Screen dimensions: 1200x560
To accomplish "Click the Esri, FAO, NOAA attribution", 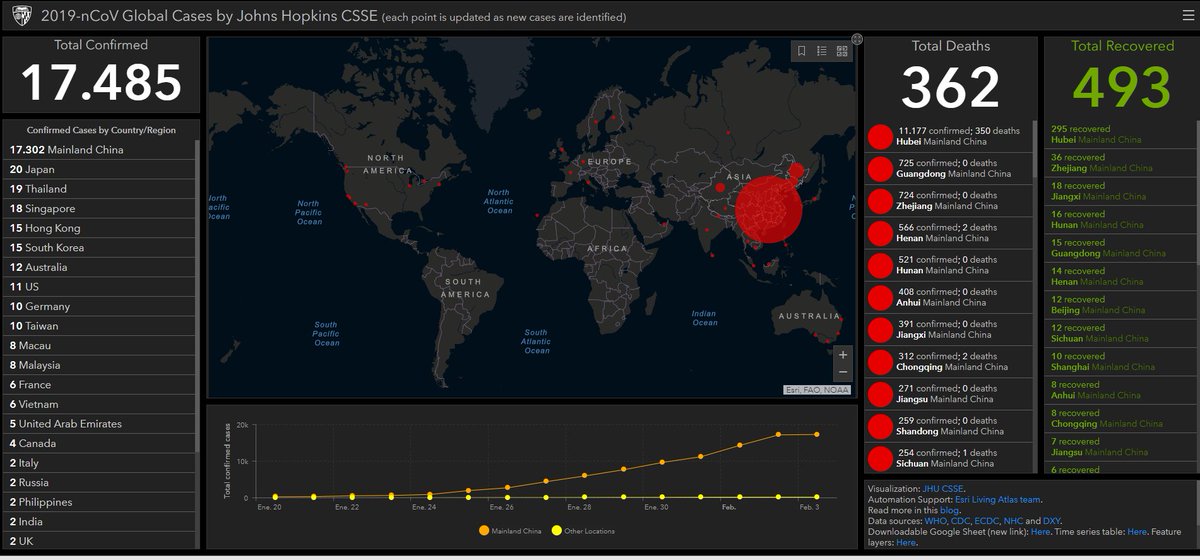I will [816, 390].
